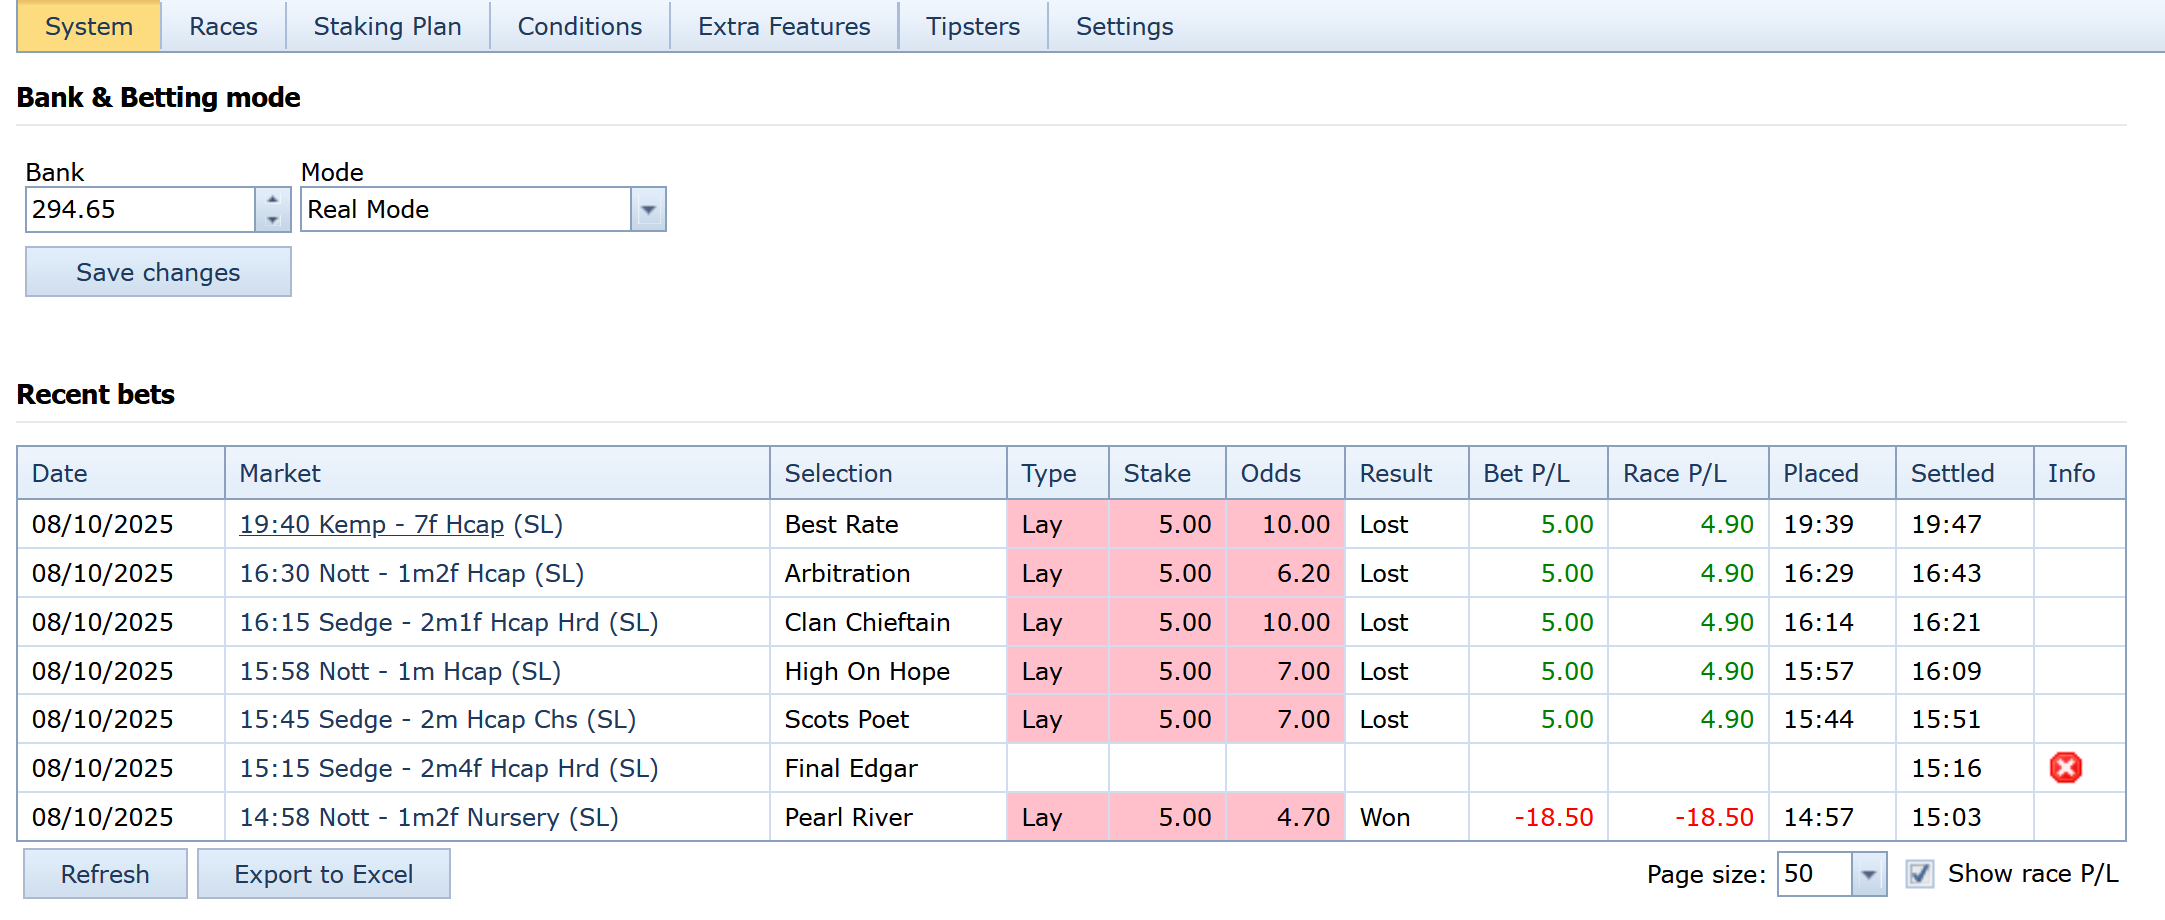Expand the Page size dropdown

tap(1867, 875)
